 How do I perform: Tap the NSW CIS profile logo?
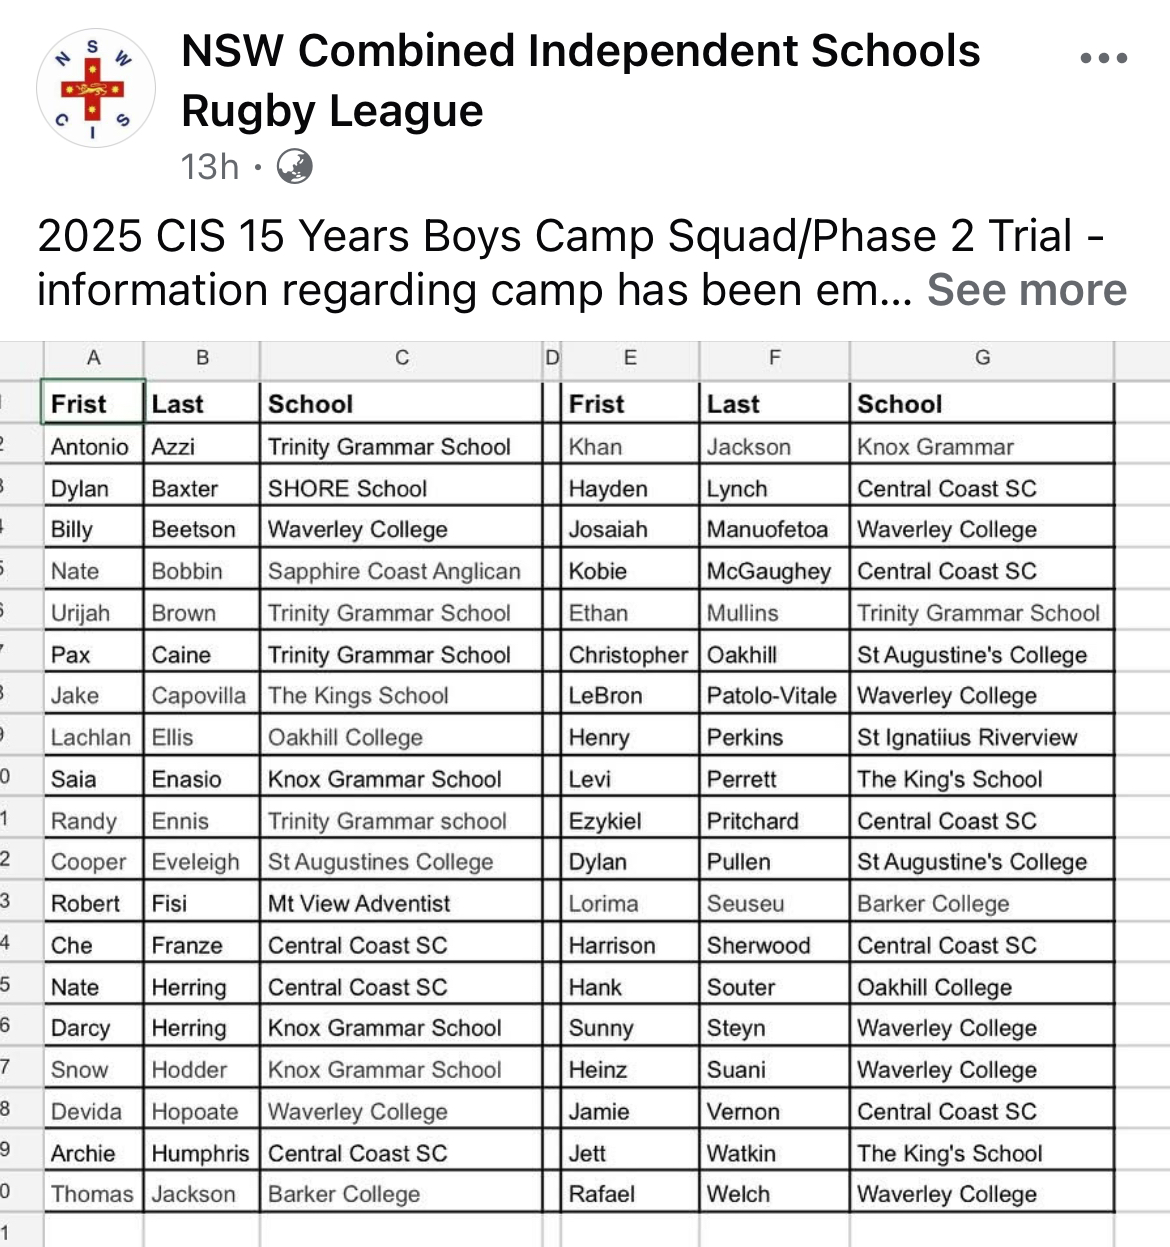[95, 88]
